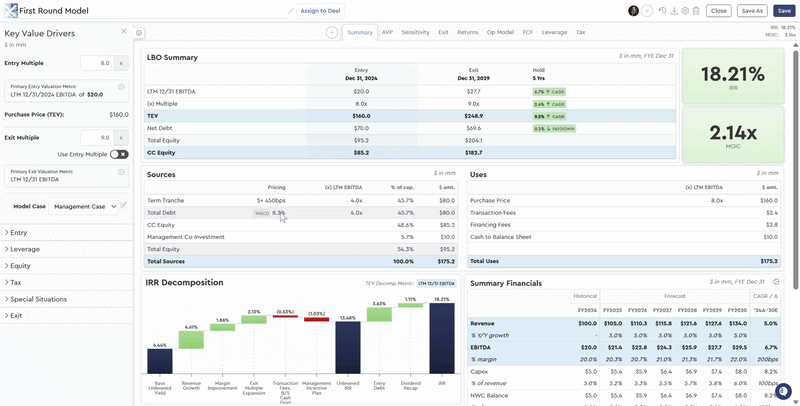Toggle Use Entry Multiple switch

(x=119, y=154)
